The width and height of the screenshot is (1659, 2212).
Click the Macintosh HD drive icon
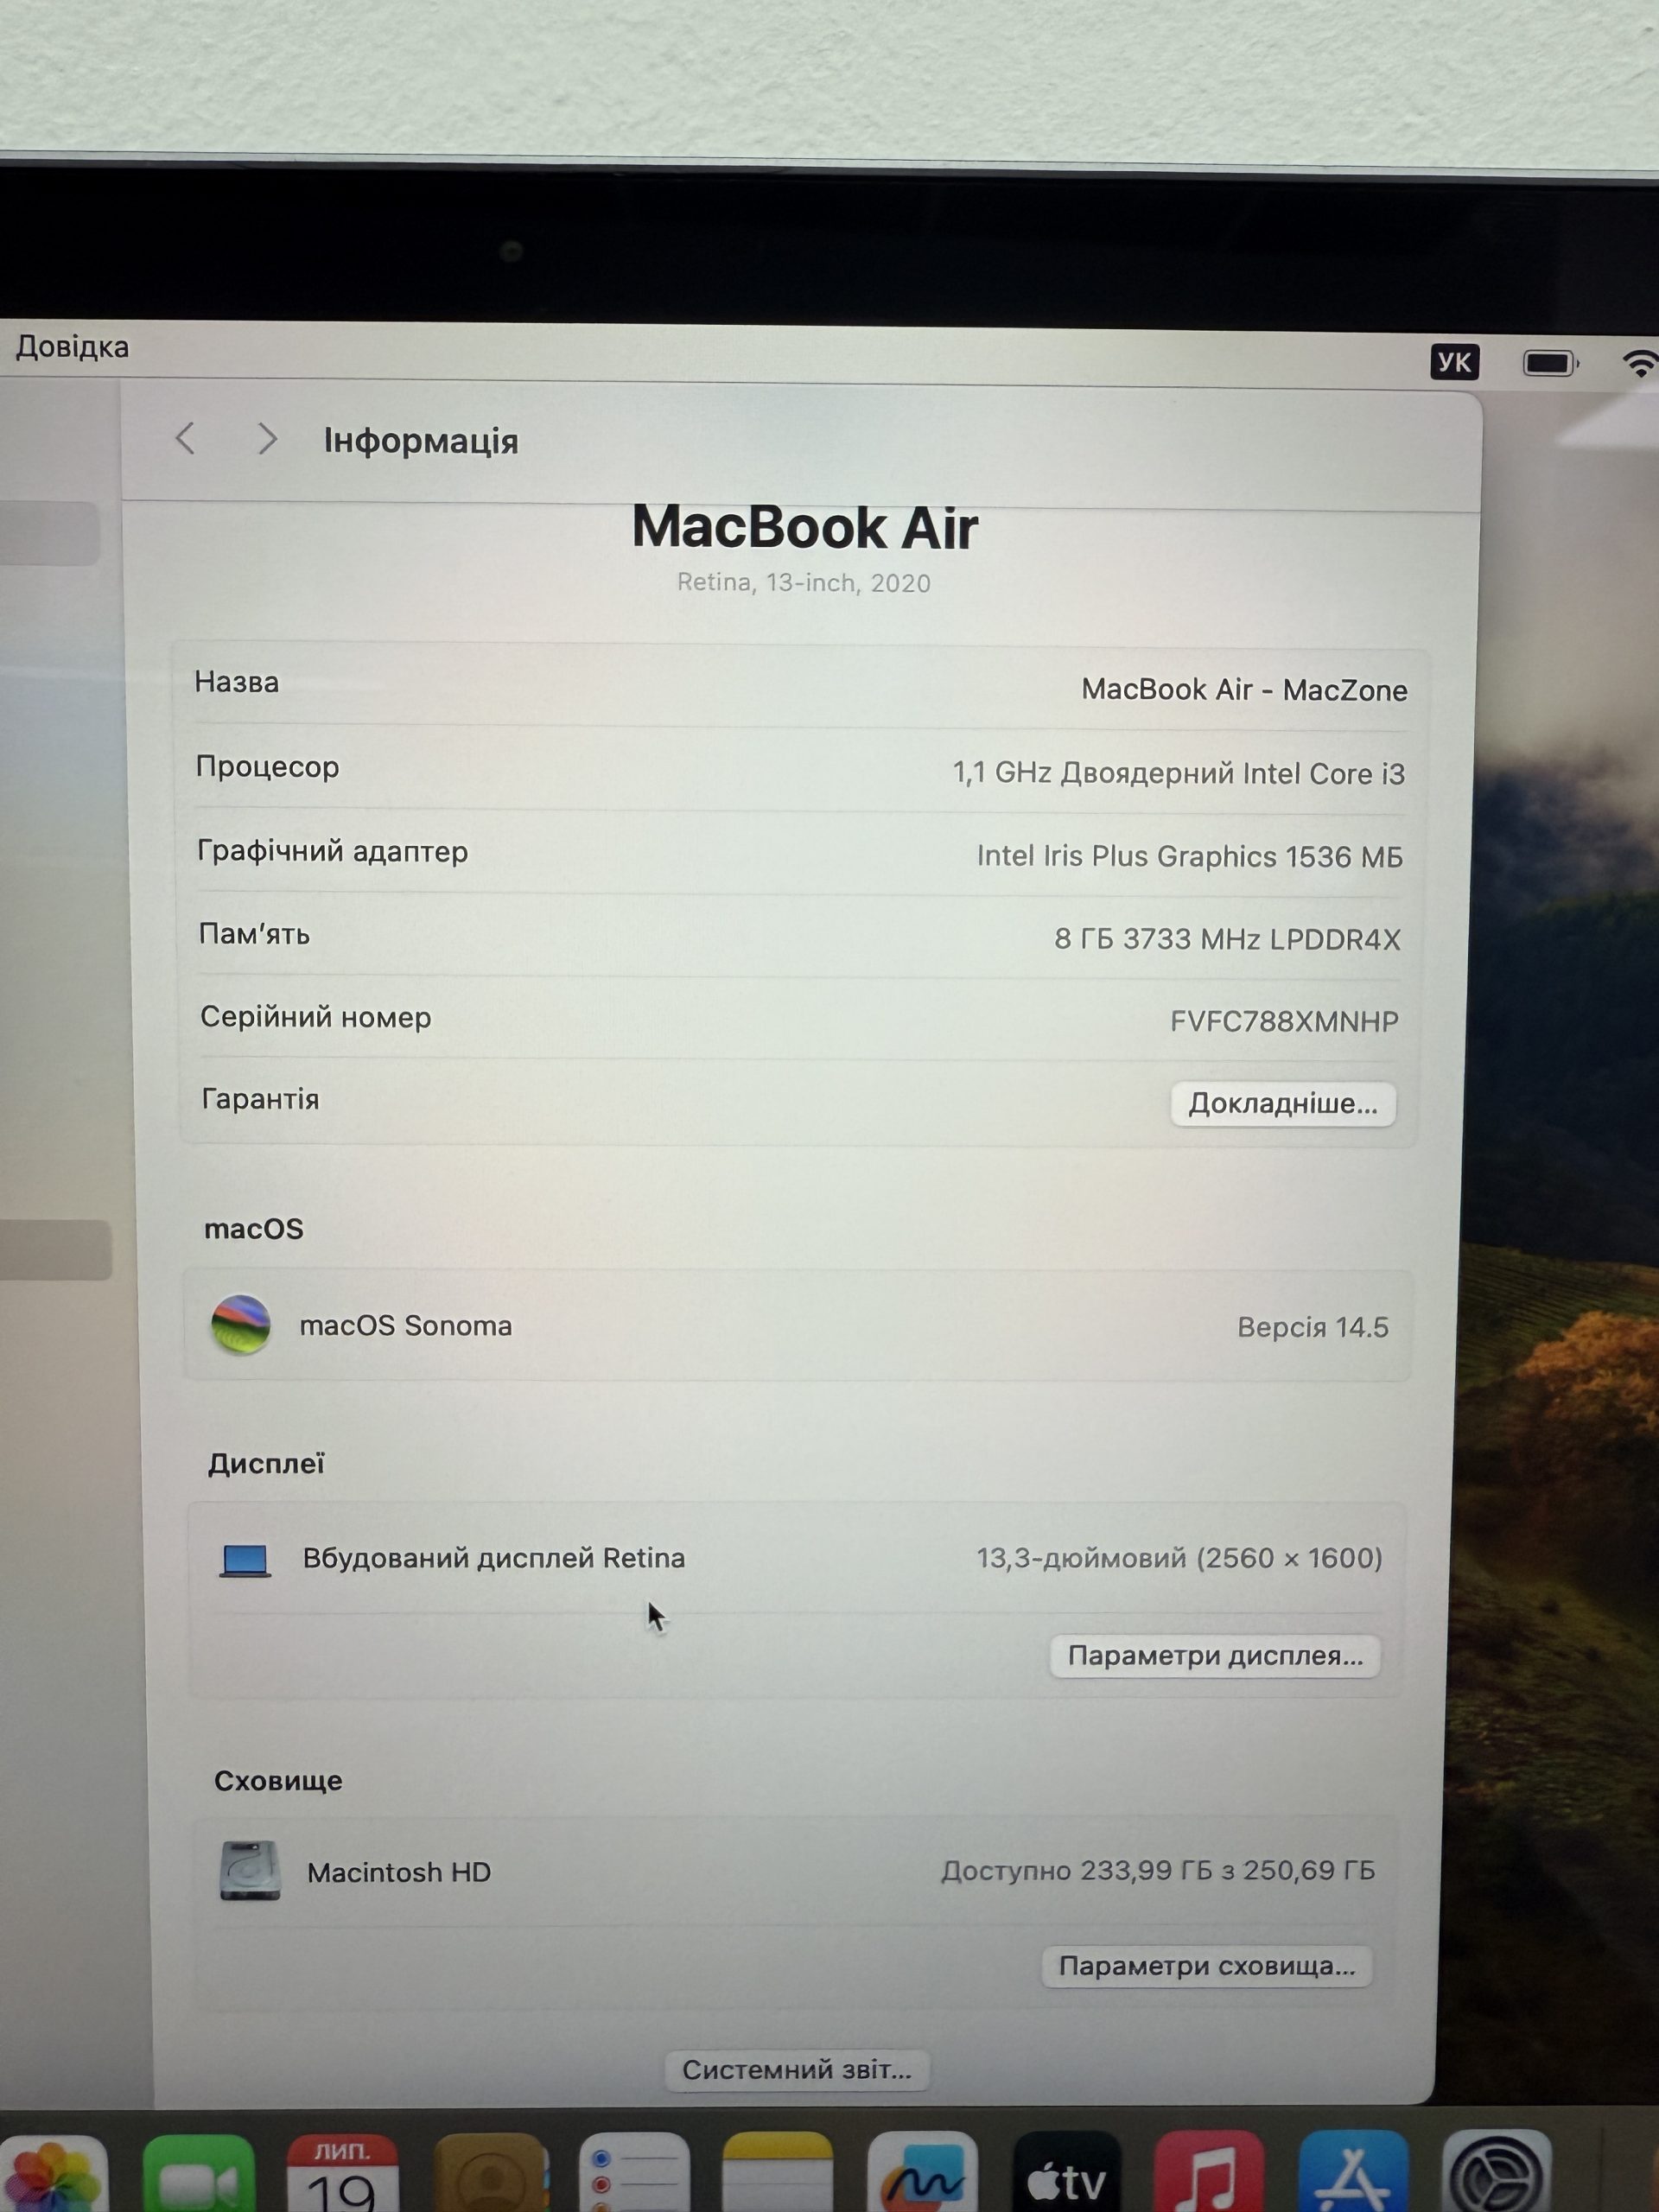(x=250, y=1870)
